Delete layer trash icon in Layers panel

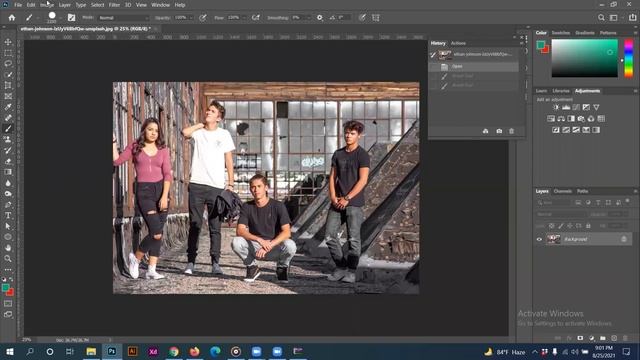(625, 338)
